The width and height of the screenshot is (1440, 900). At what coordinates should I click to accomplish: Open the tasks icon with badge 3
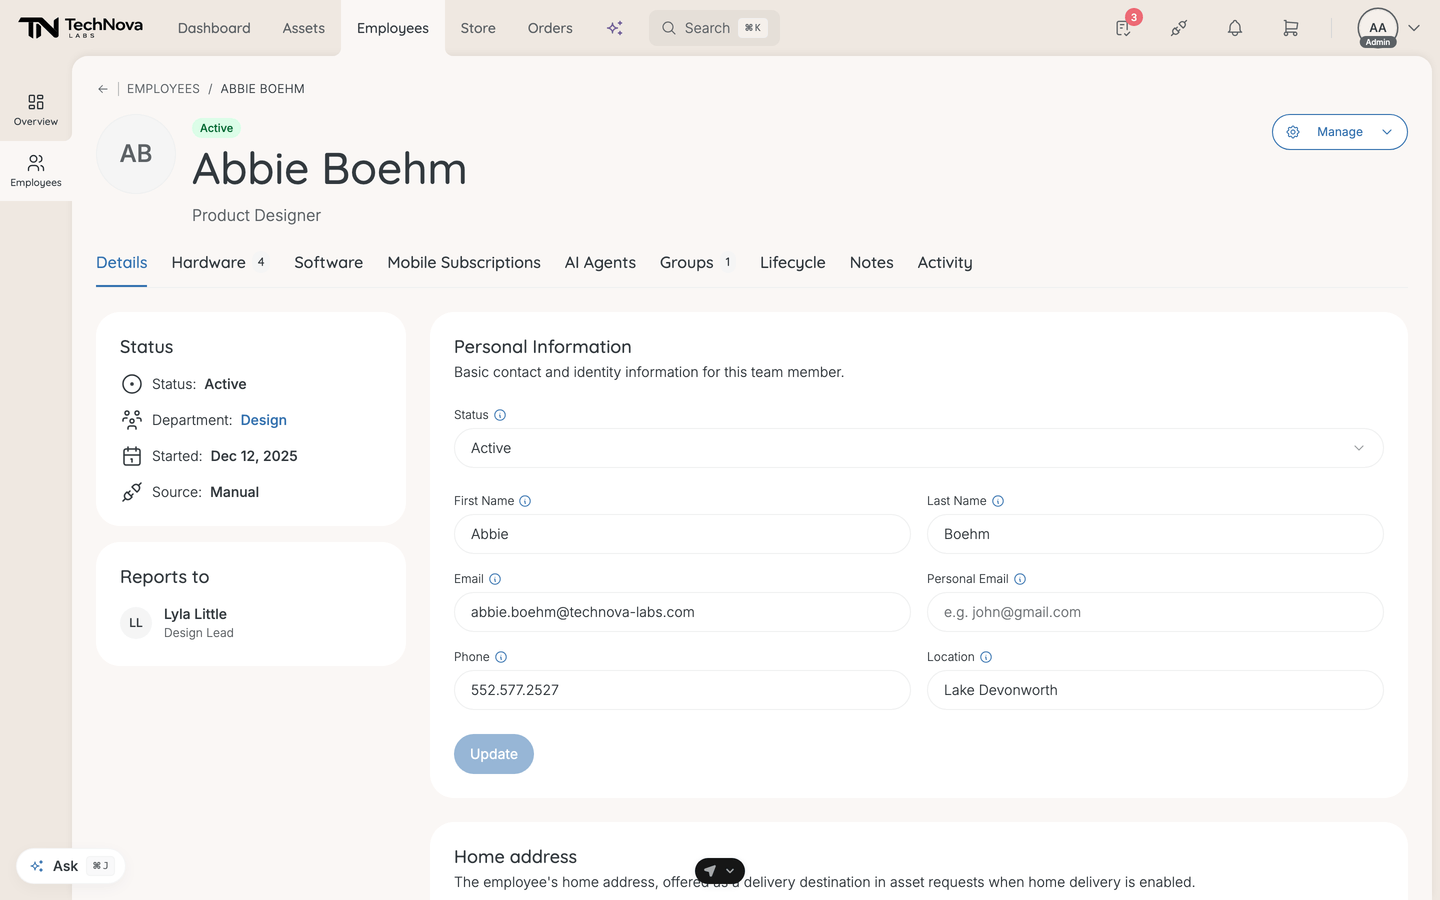[1124, 28]
